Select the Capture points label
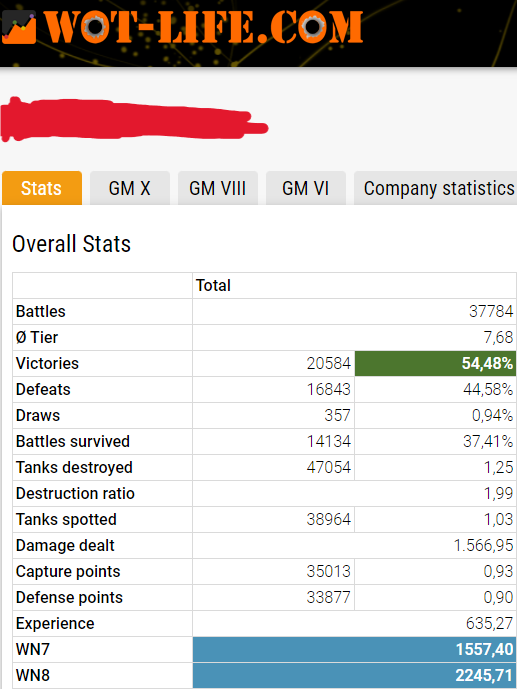517x689 pixels. (68, 571)
